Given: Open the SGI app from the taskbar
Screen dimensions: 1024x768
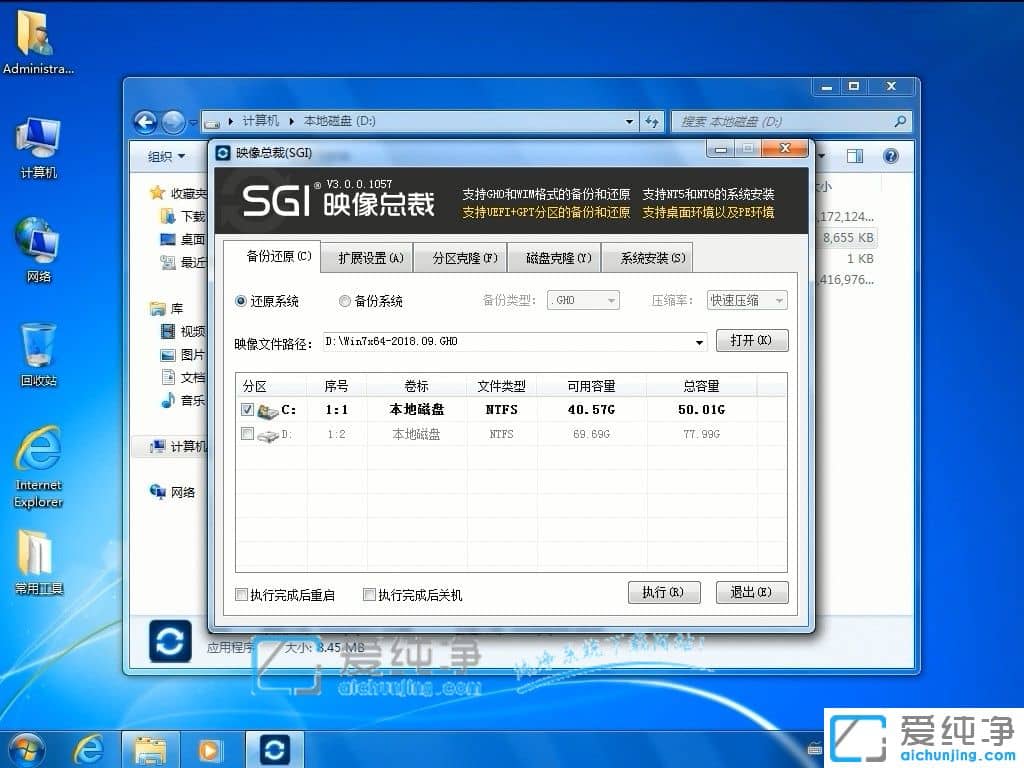Looking at the screenshot, I should (274, 748).
